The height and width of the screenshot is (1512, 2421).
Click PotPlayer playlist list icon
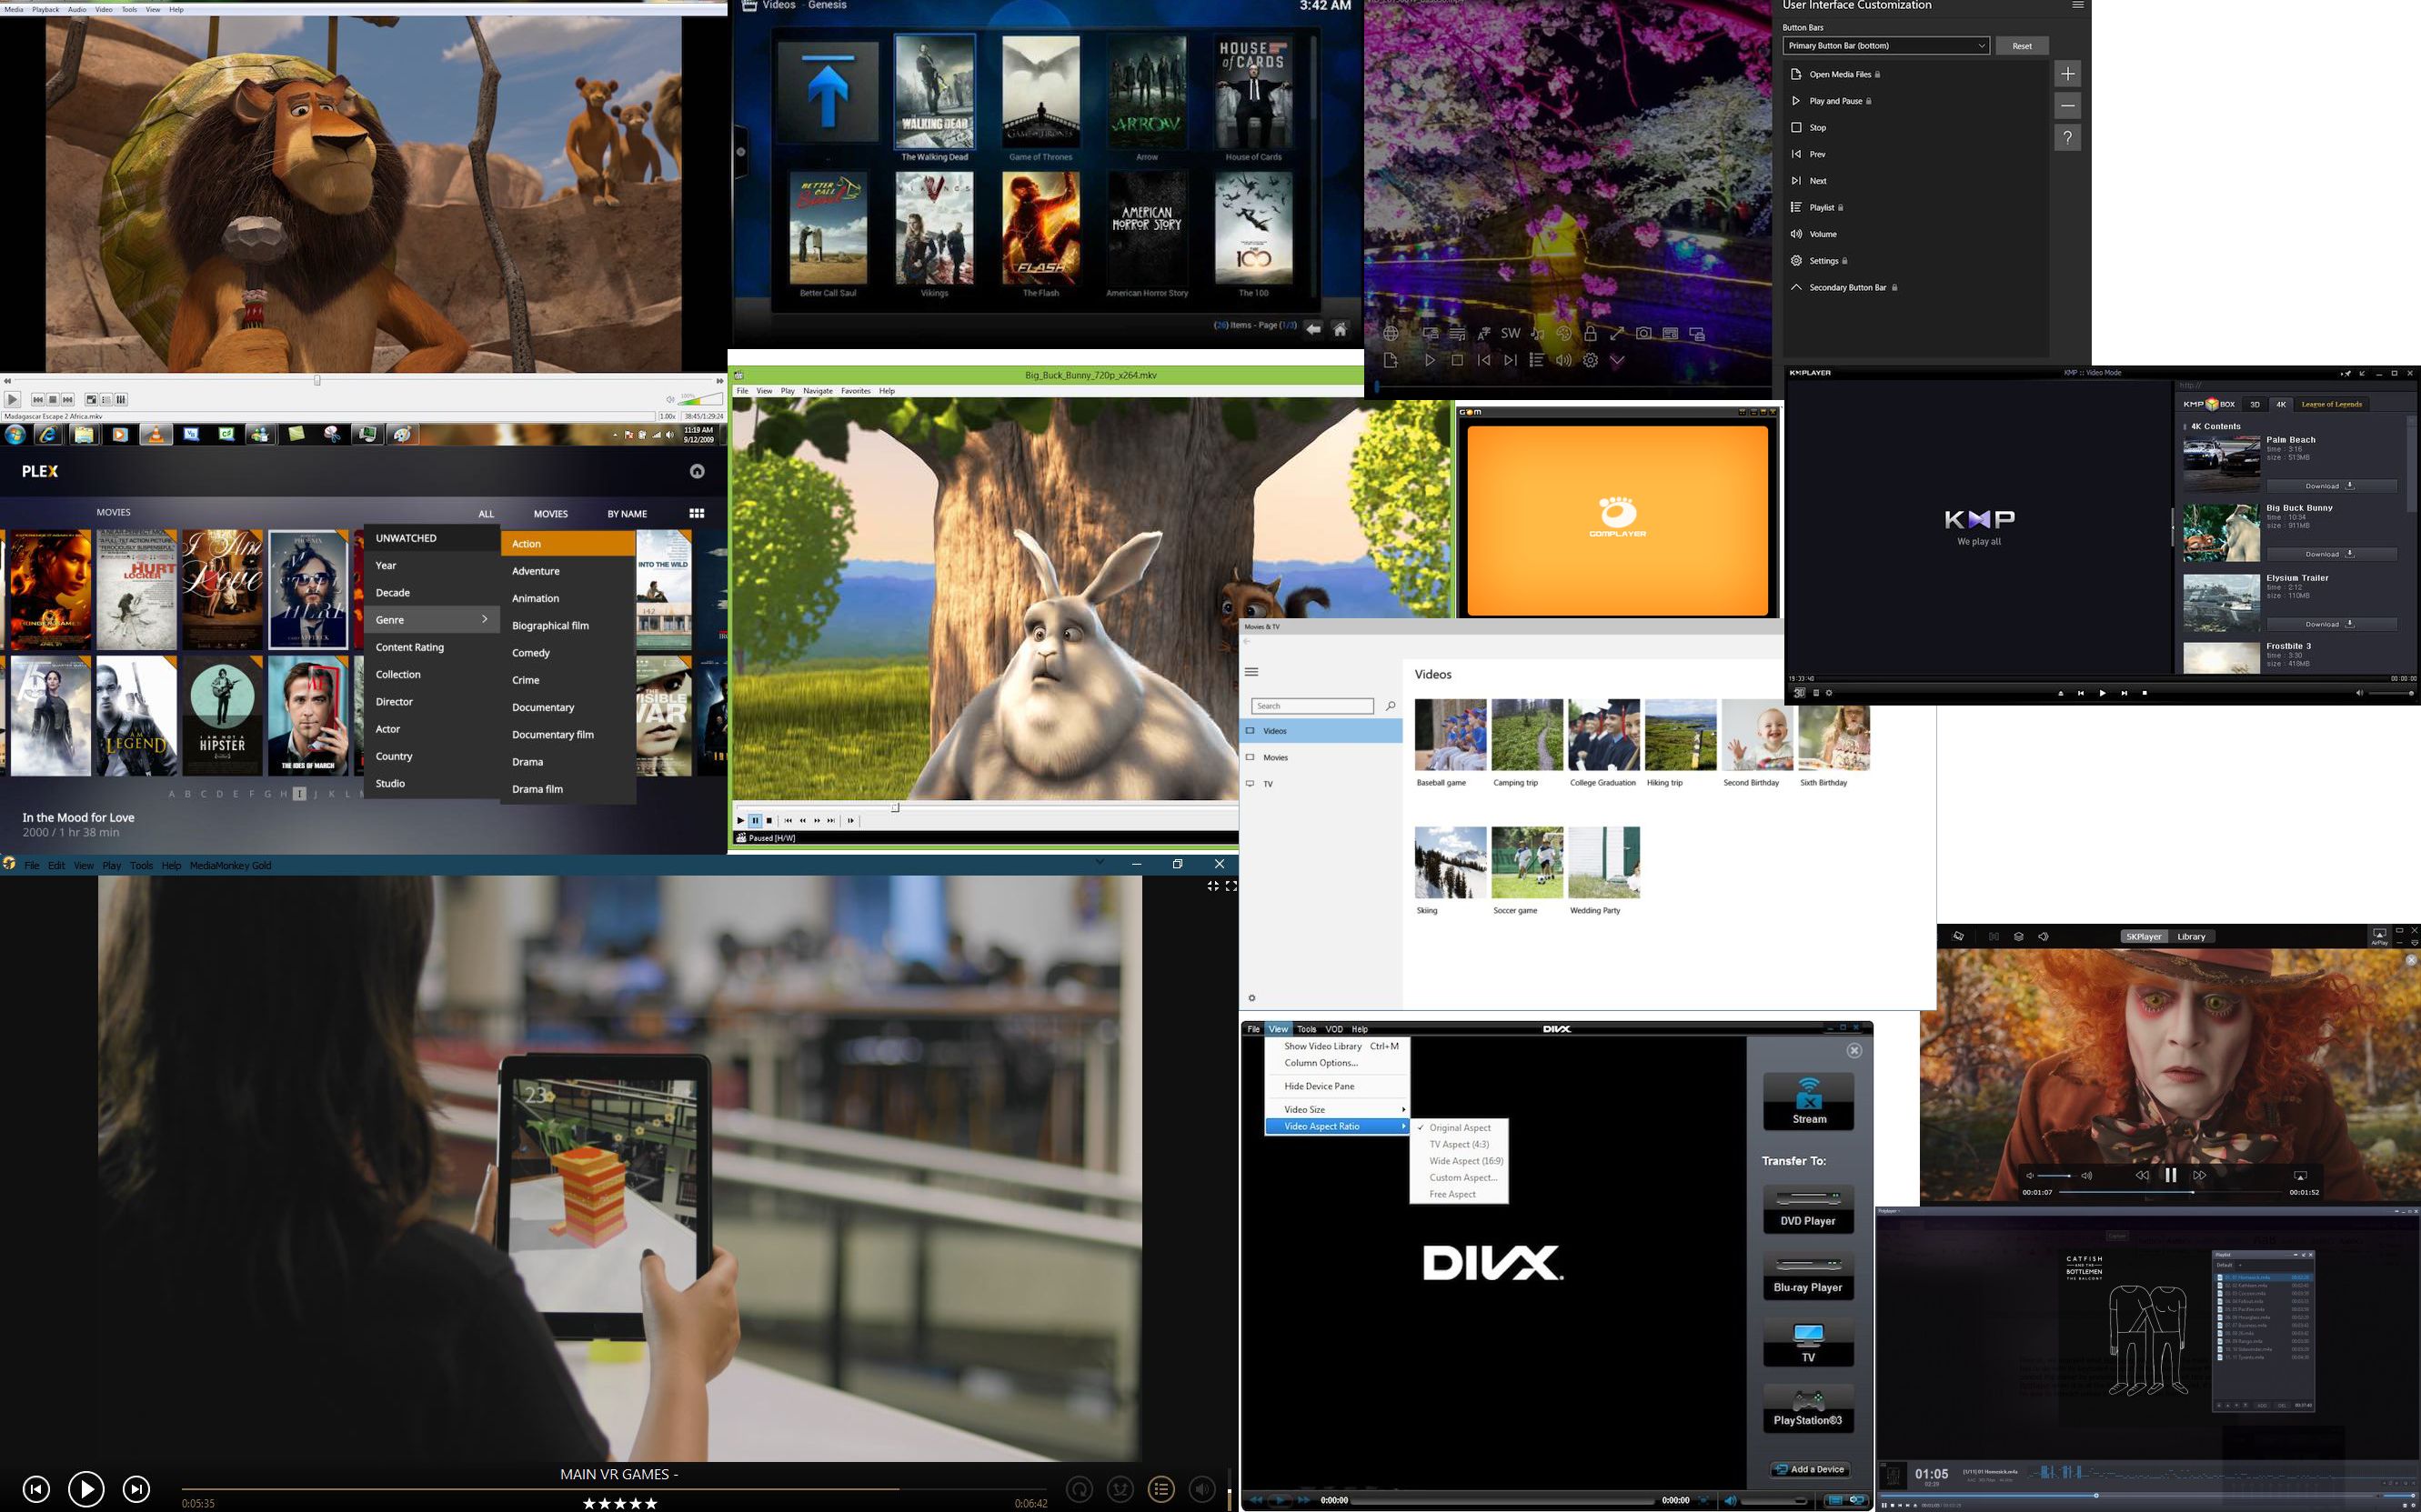click(x=1536, y=360)
